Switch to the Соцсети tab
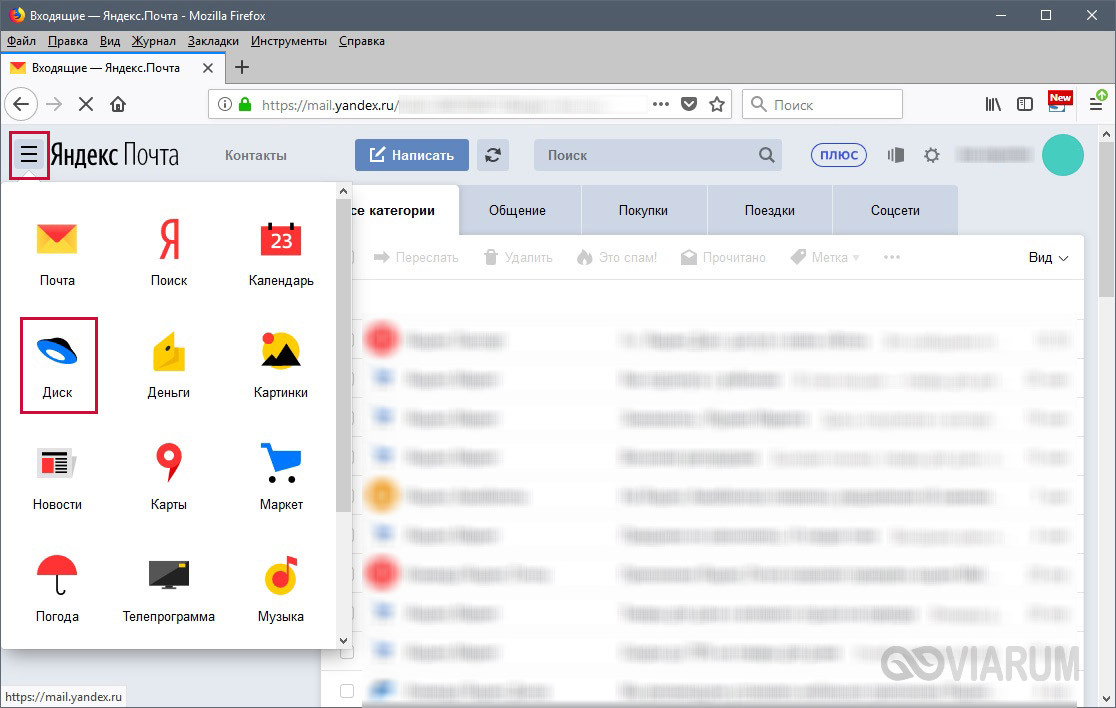The width and height of the screenshot is (1116, 708). tap(895, 211)
